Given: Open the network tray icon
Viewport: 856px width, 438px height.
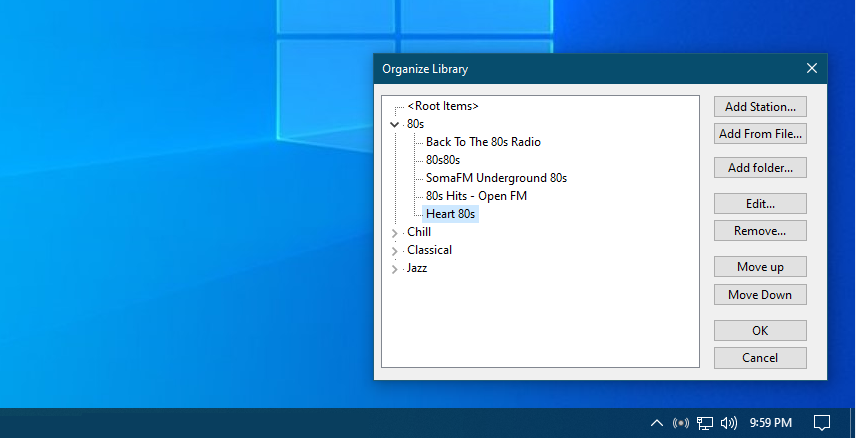Looking at the screenshot, I should pyautogui.click(x=705, y=423).
